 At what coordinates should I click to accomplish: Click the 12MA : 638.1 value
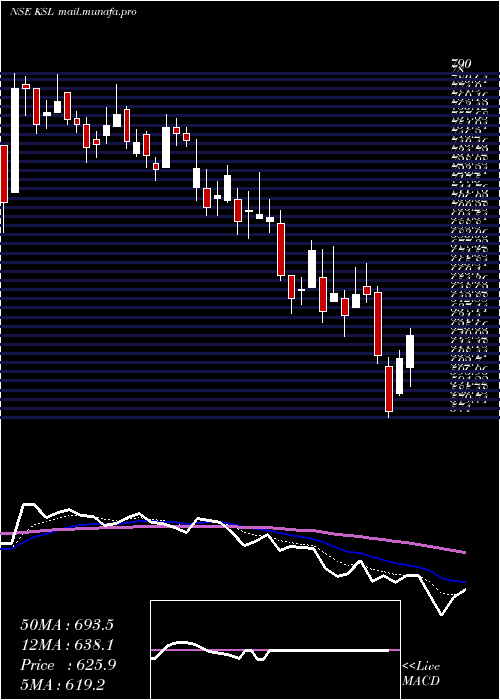coord(67,645)
